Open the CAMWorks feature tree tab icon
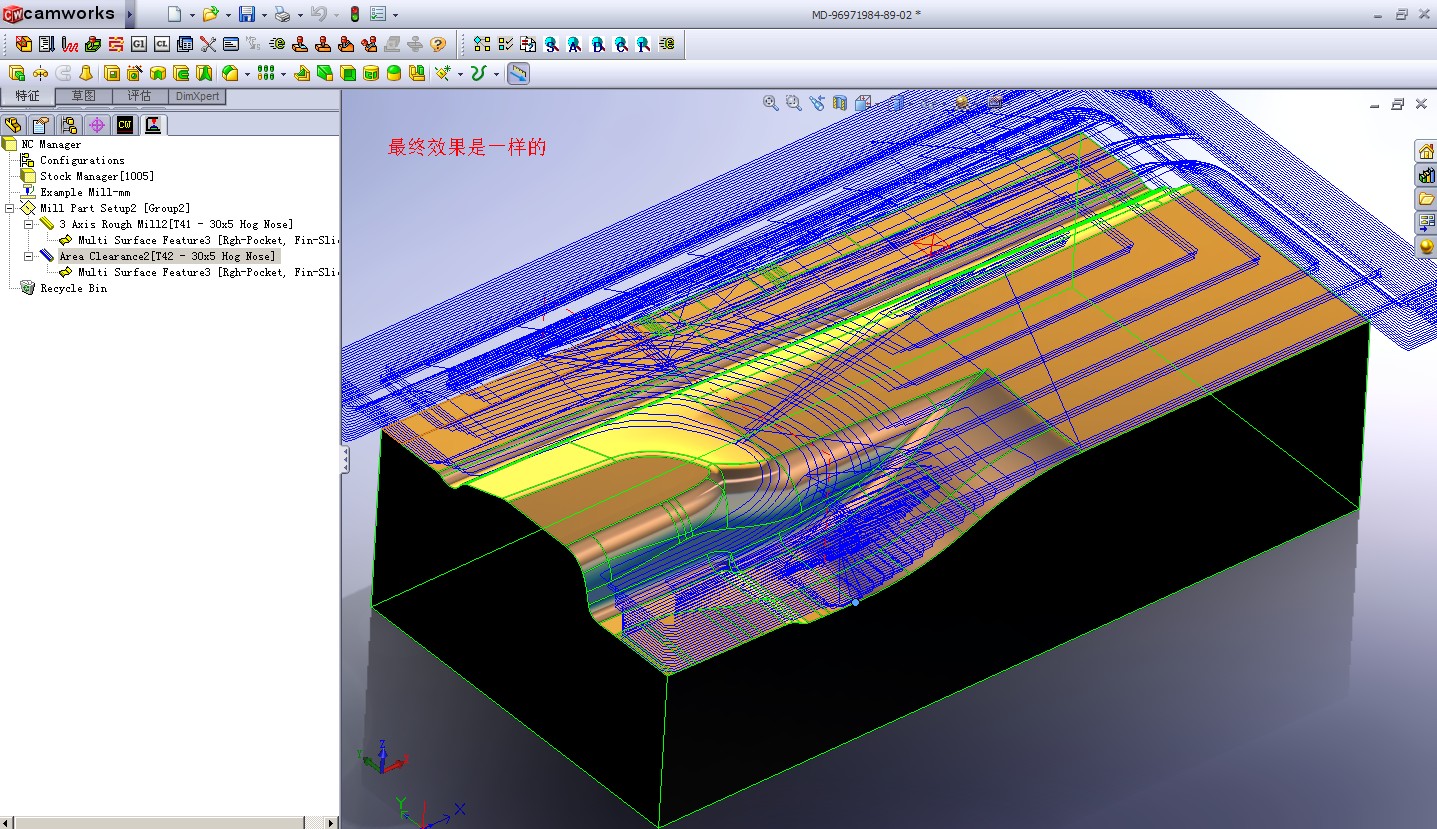 point(125,125)
